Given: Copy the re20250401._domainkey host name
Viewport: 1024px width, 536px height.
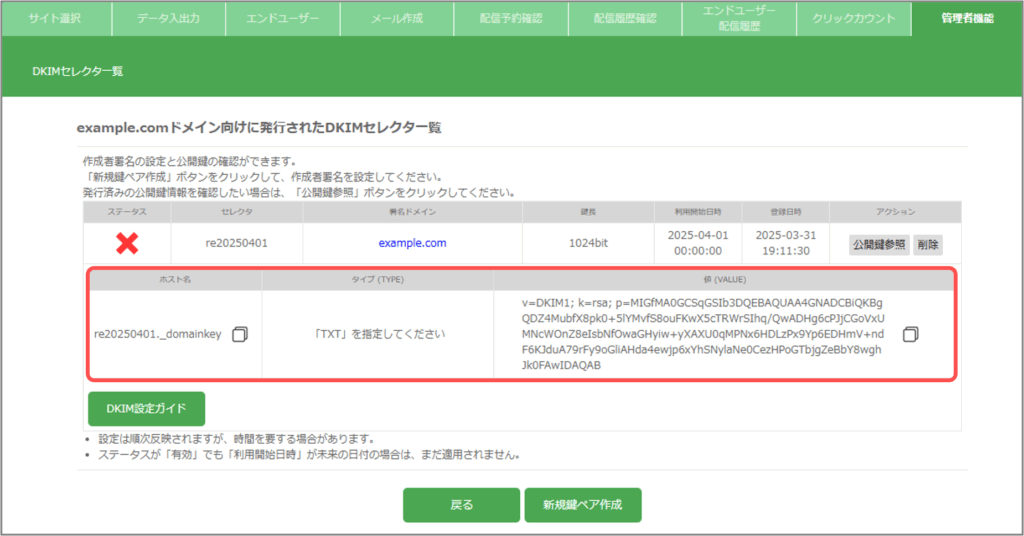Looking at the screenshot, I should [239, 334].
